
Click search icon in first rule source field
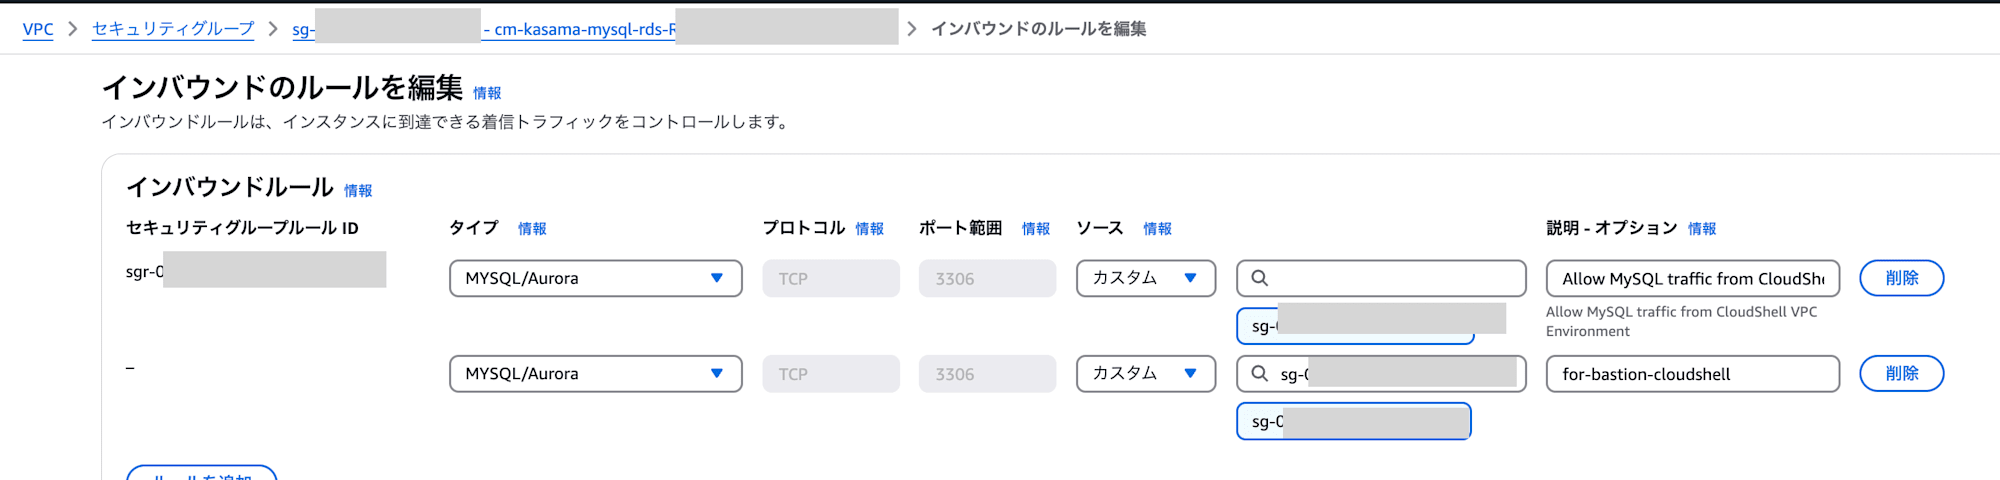pyautogui.click(x=1260, y=278)
